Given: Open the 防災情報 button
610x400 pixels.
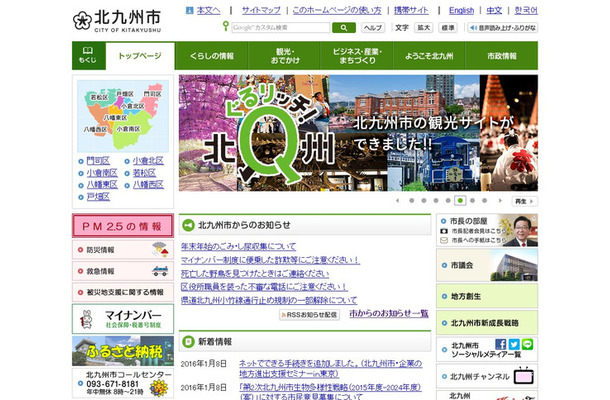Looking at the screenshot, I should [x=123, y=250].
